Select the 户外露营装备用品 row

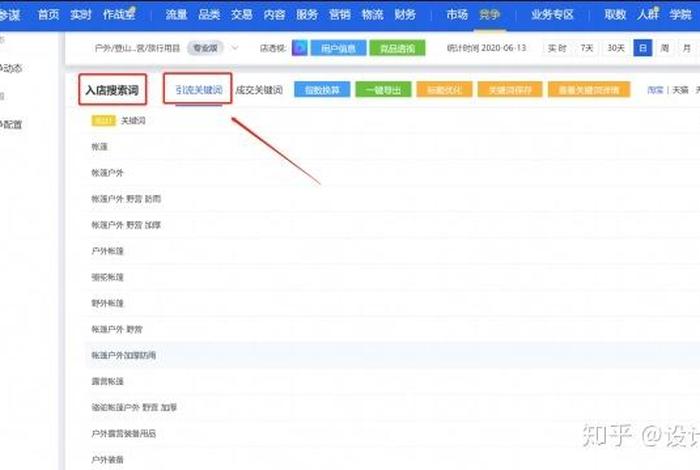click(x=124, y=433)
